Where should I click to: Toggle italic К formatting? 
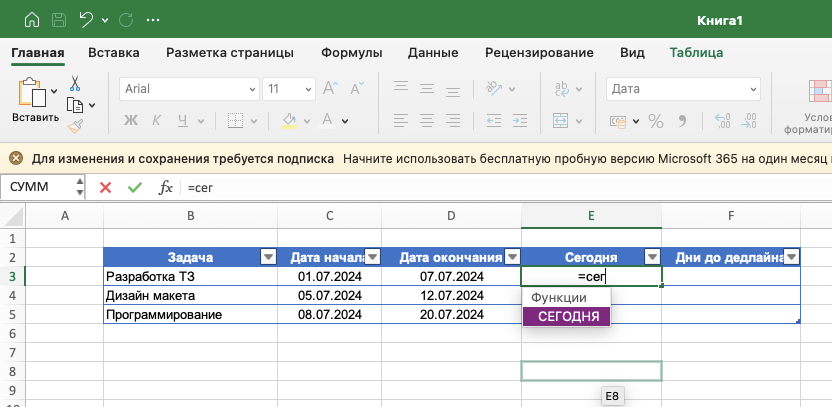pyautogui.click(x=156, y=121)
